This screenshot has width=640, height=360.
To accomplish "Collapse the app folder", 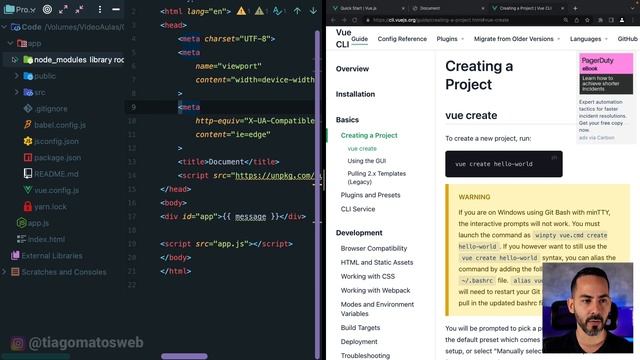I will 11,43.
